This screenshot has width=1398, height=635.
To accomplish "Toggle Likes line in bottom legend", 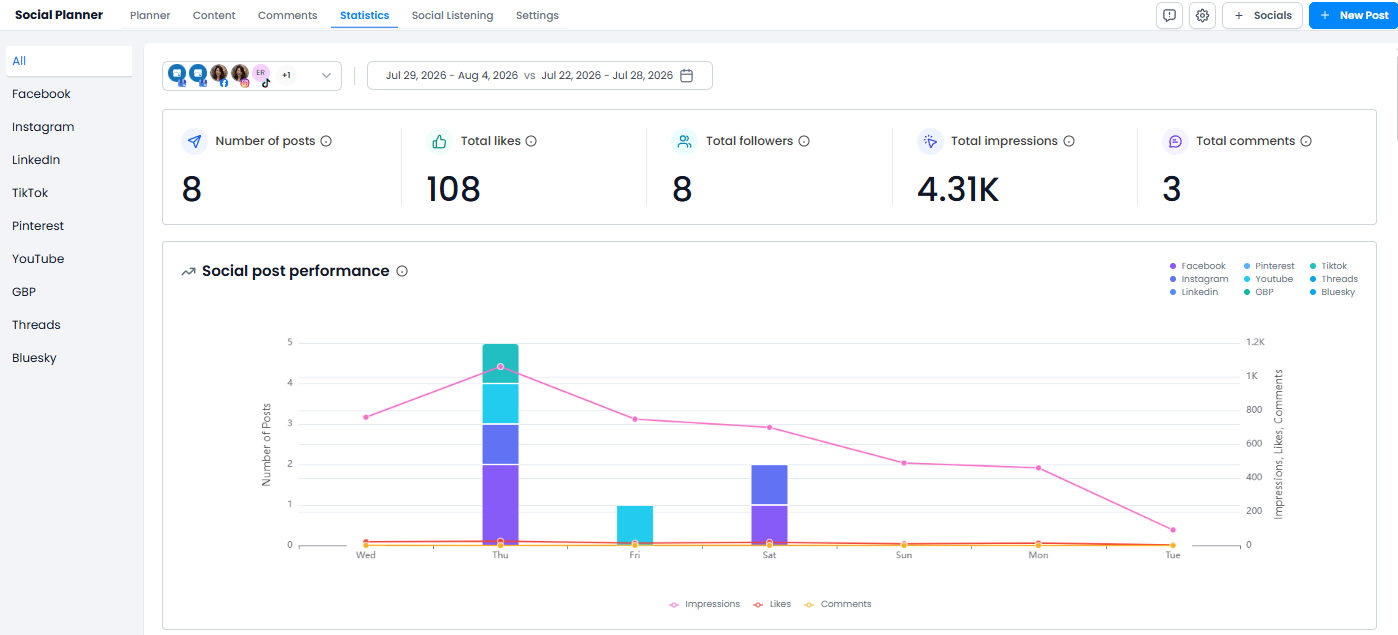I will click(x=772, y=604).
